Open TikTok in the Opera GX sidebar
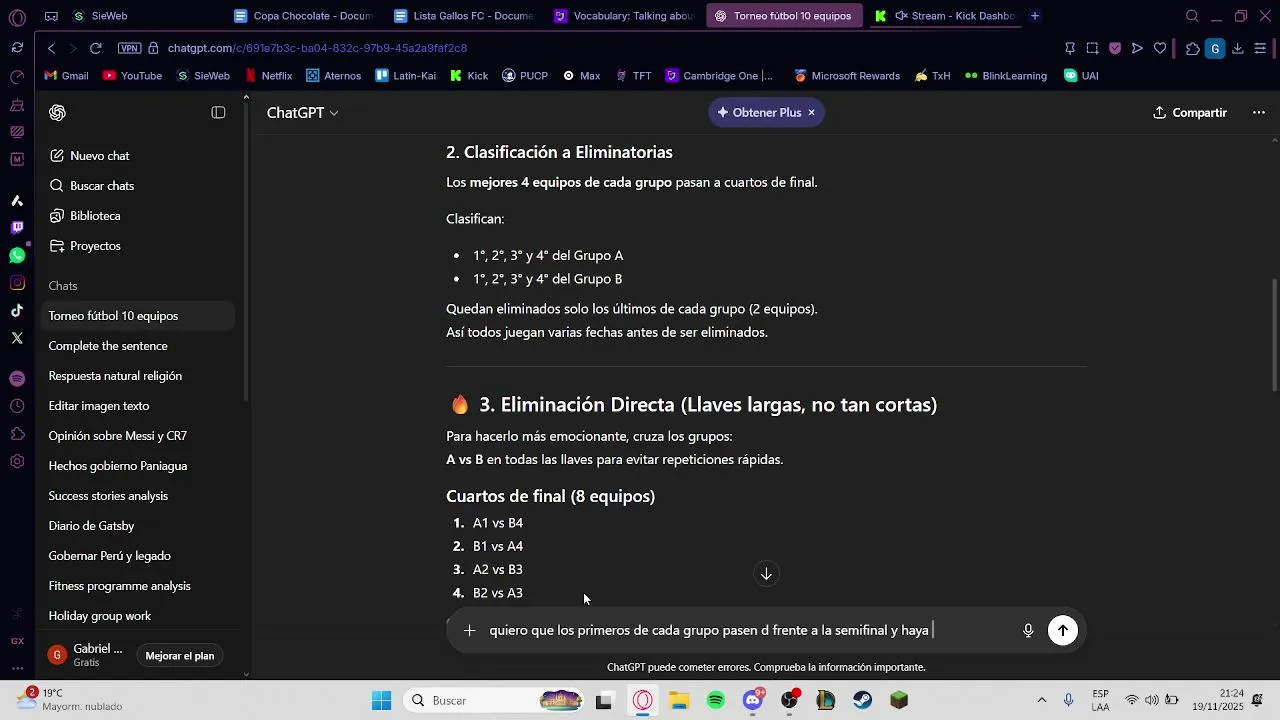The image size is (1280, 720). click(17, 311)
